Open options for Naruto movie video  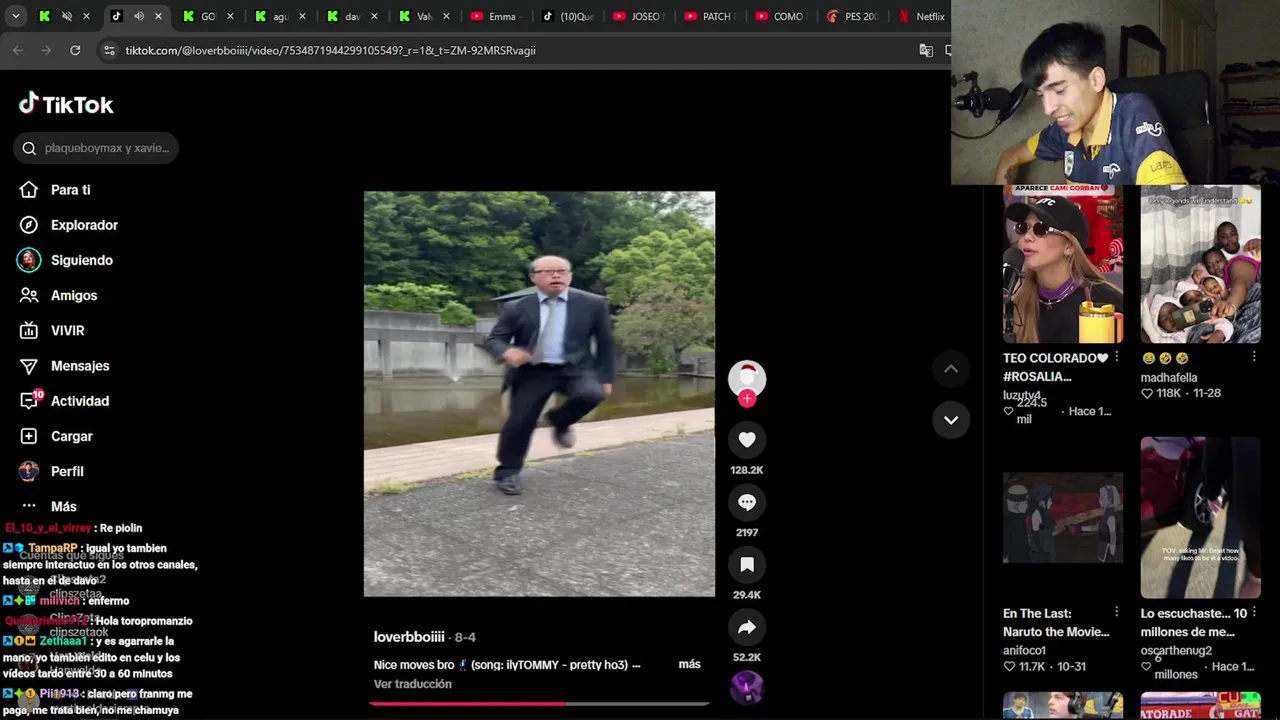(x=1116, y=613)
